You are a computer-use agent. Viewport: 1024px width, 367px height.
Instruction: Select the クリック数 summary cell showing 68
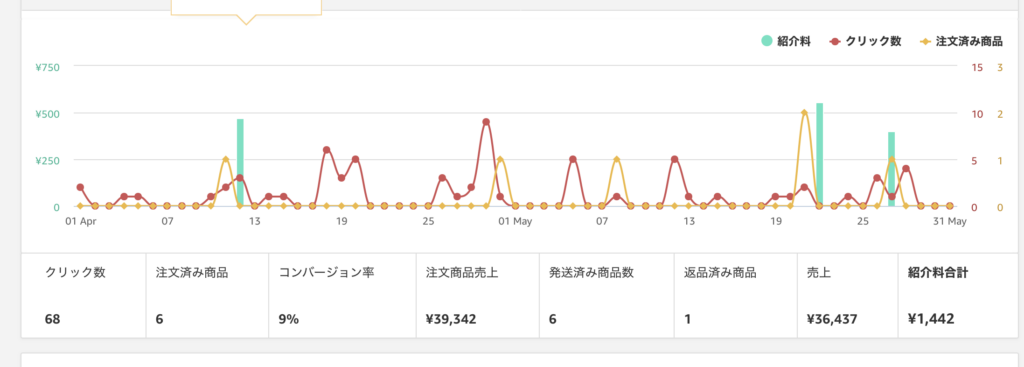click(x=84, y=295)
